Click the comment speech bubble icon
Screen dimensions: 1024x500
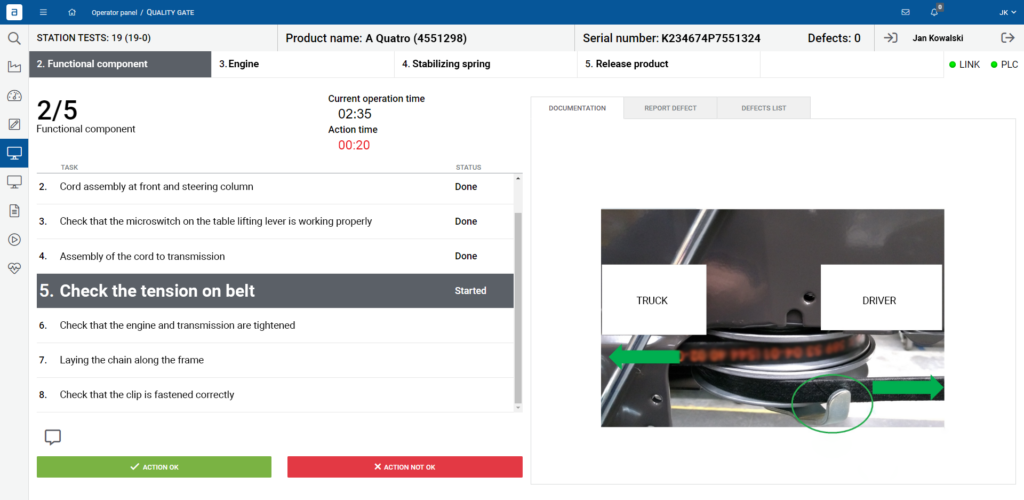tap(53, 437)
